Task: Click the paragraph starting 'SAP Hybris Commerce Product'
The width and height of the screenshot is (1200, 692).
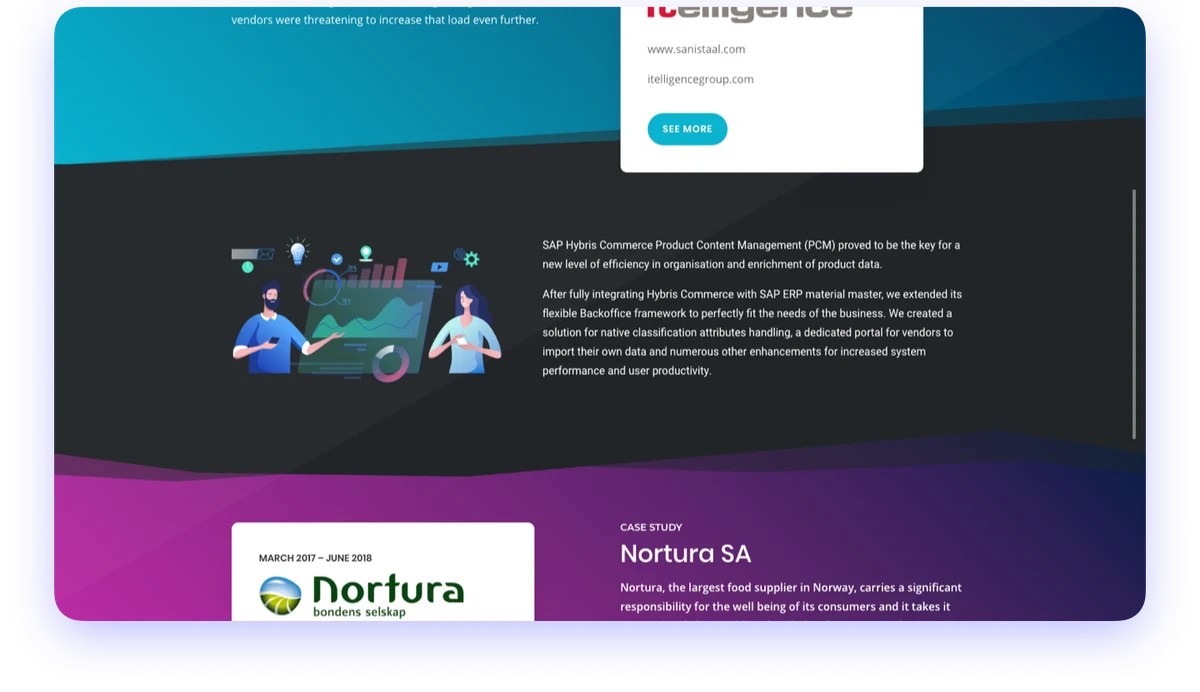Action: tap(751, 255)
